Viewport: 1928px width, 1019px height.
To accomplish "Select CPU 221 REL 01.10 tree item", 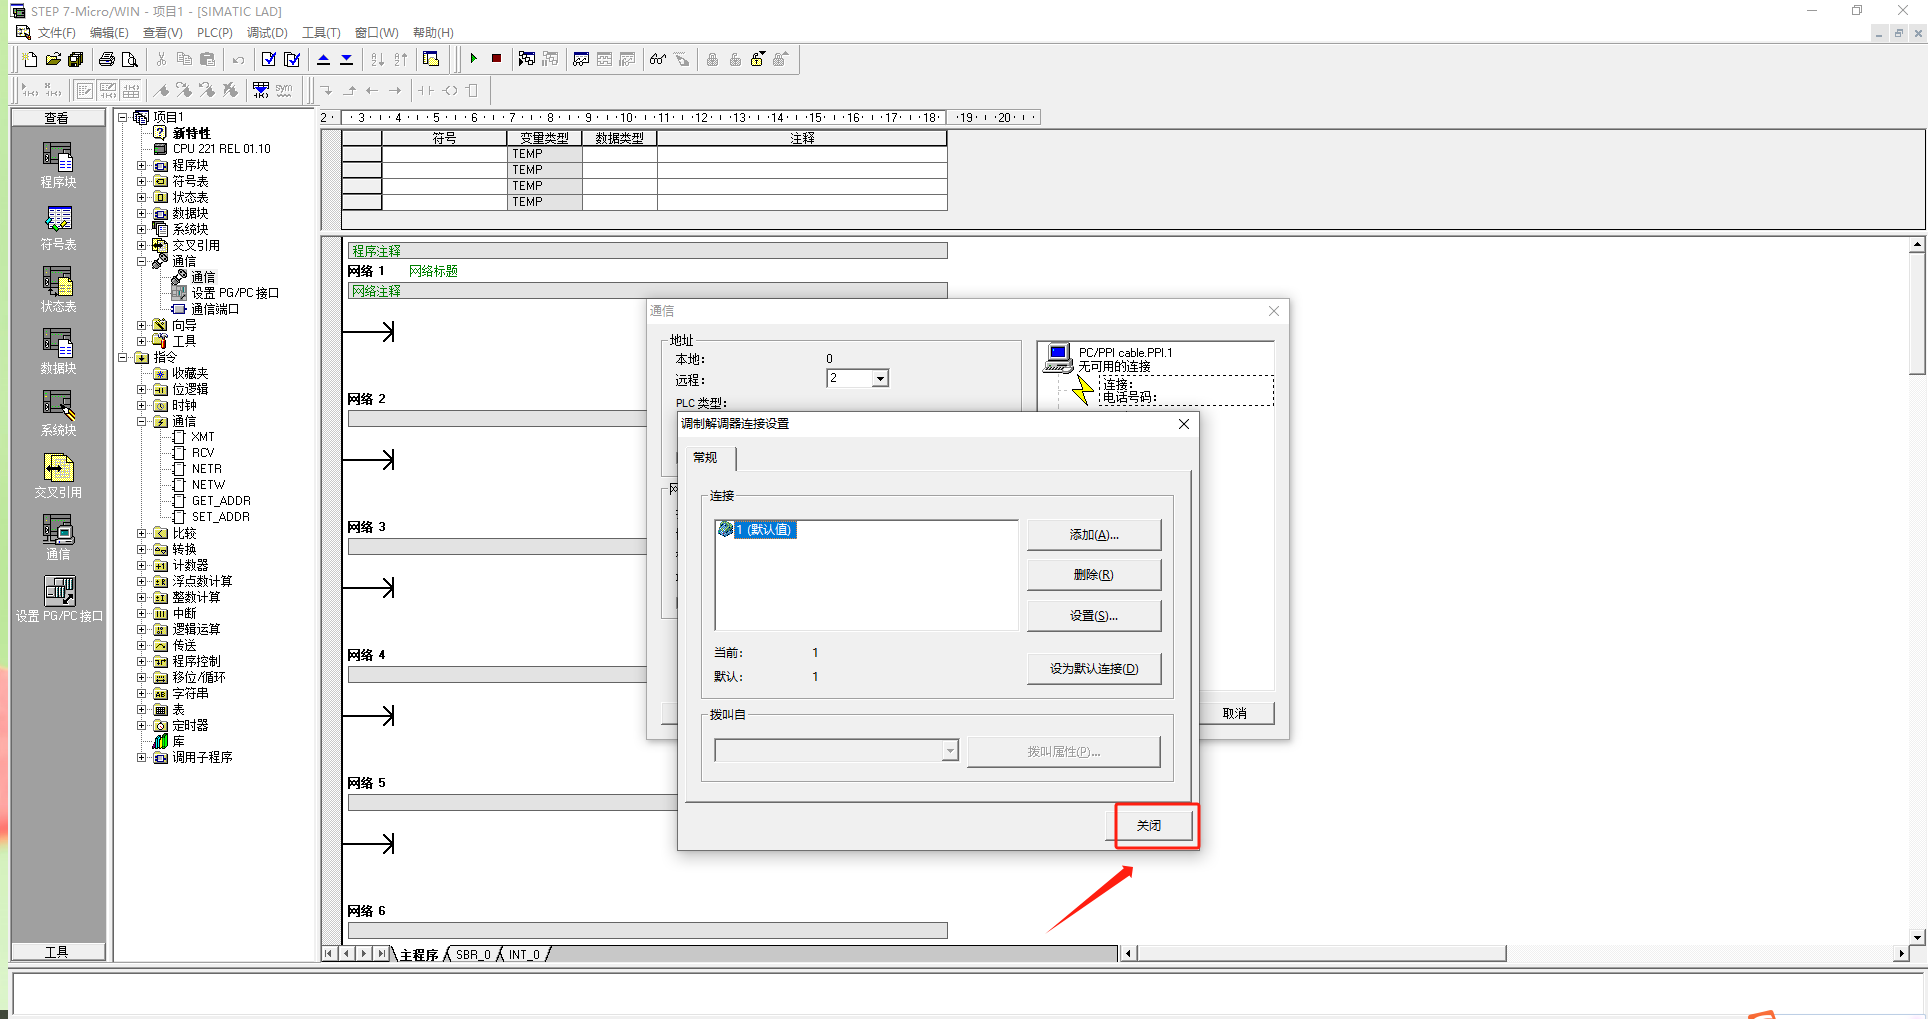I will (221, 149).
